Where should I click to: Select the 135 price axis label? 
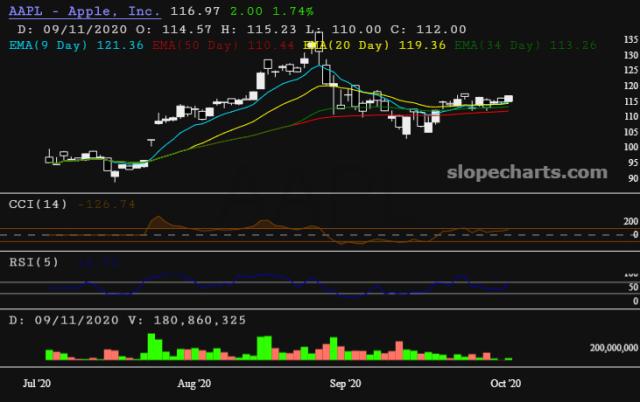coord(631,40)
